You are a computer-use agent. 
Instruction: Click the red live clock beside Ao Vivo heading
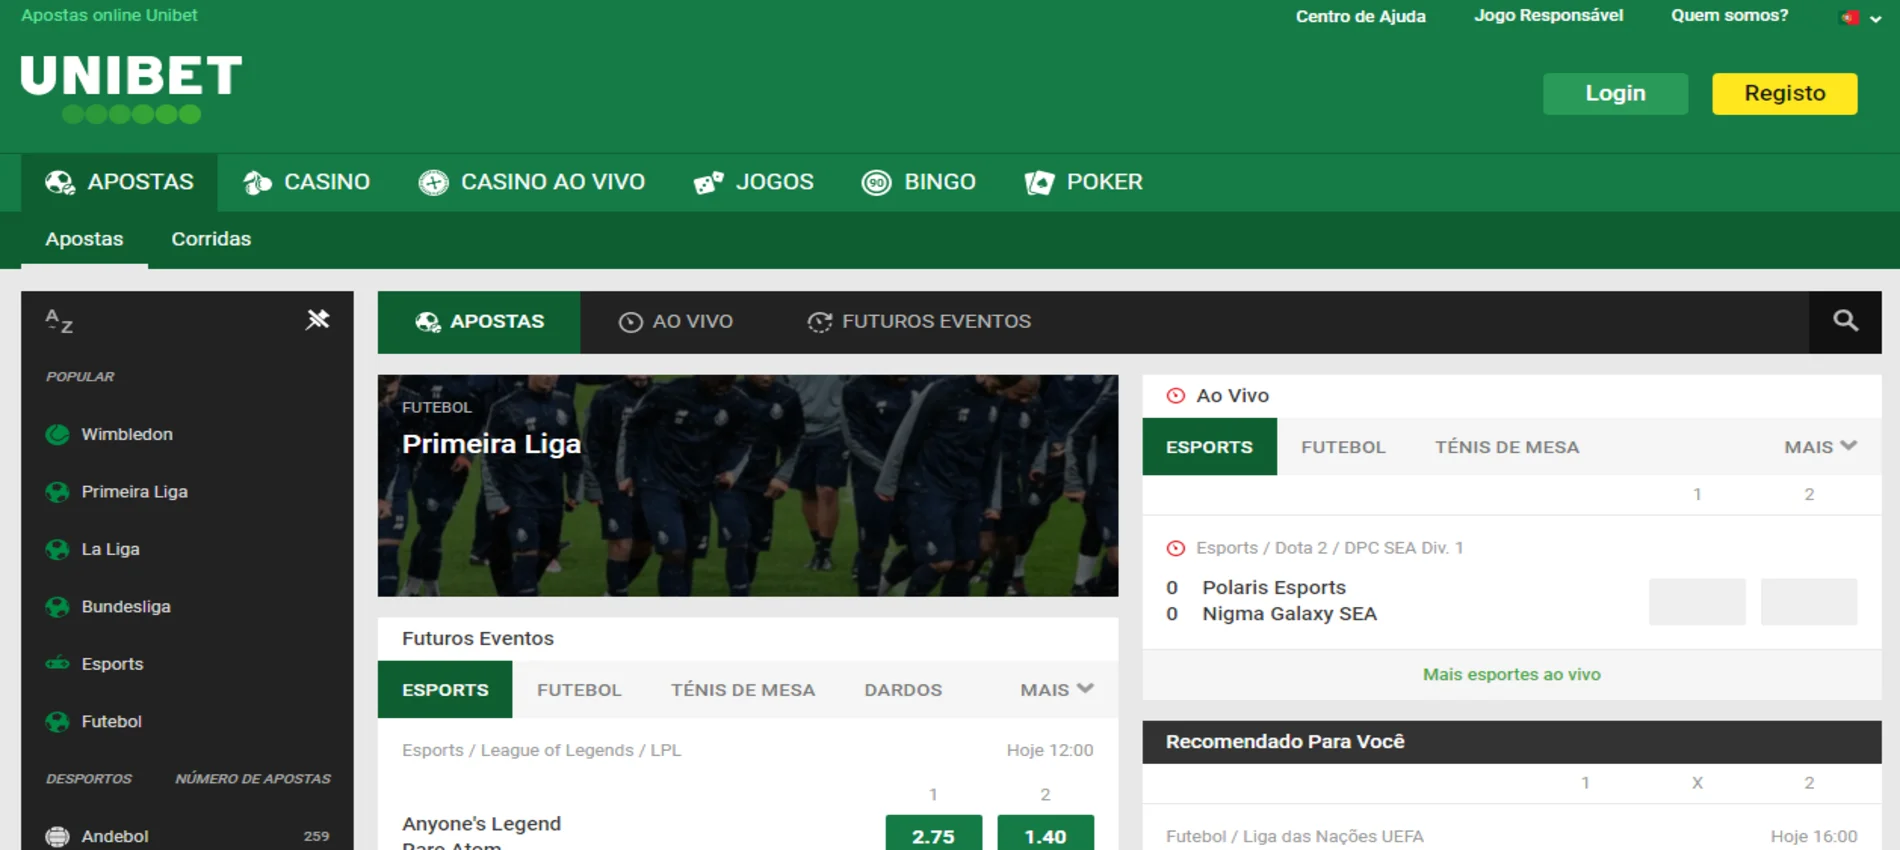1176,396
